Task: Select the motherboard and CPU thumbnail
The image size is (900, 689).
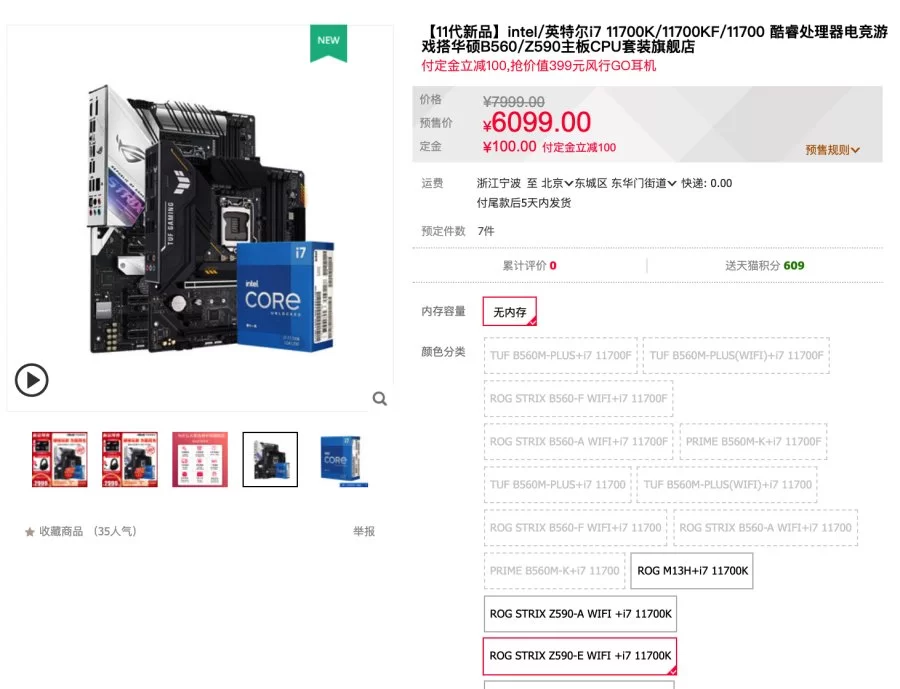Action: click(270, 459)
